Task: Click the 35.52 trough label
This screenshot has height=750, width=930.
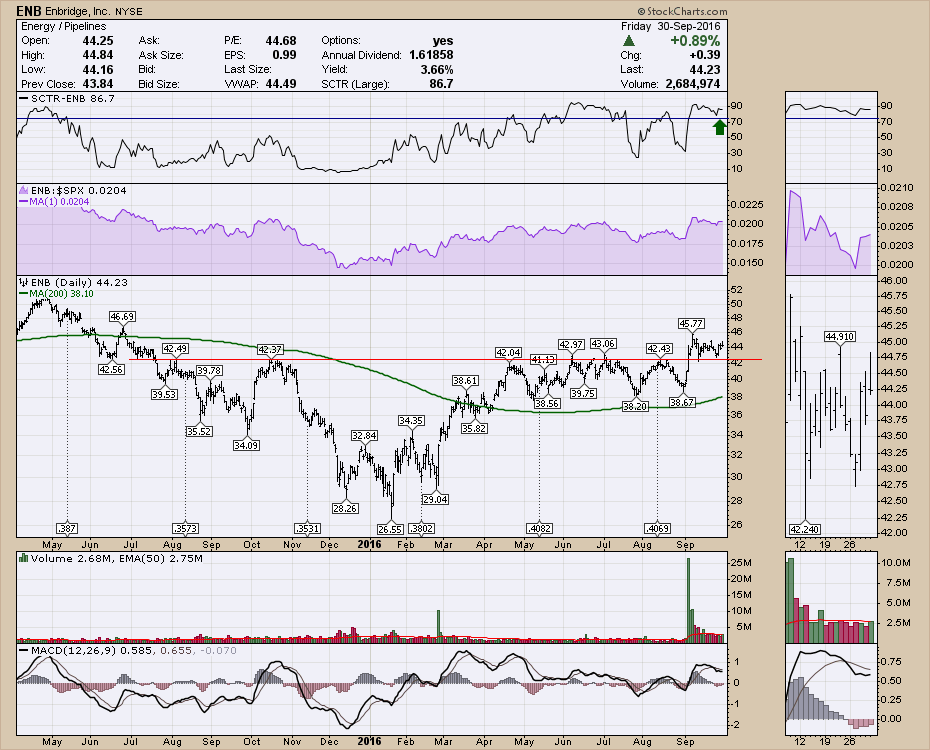Action: (199, 431)
